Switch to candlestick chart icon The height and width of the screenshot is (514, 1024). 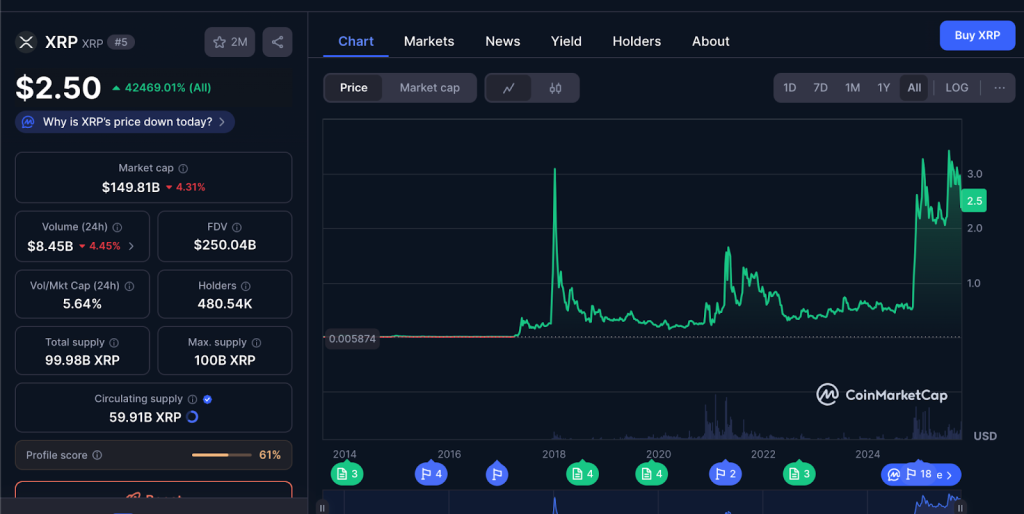pos(555,88)
